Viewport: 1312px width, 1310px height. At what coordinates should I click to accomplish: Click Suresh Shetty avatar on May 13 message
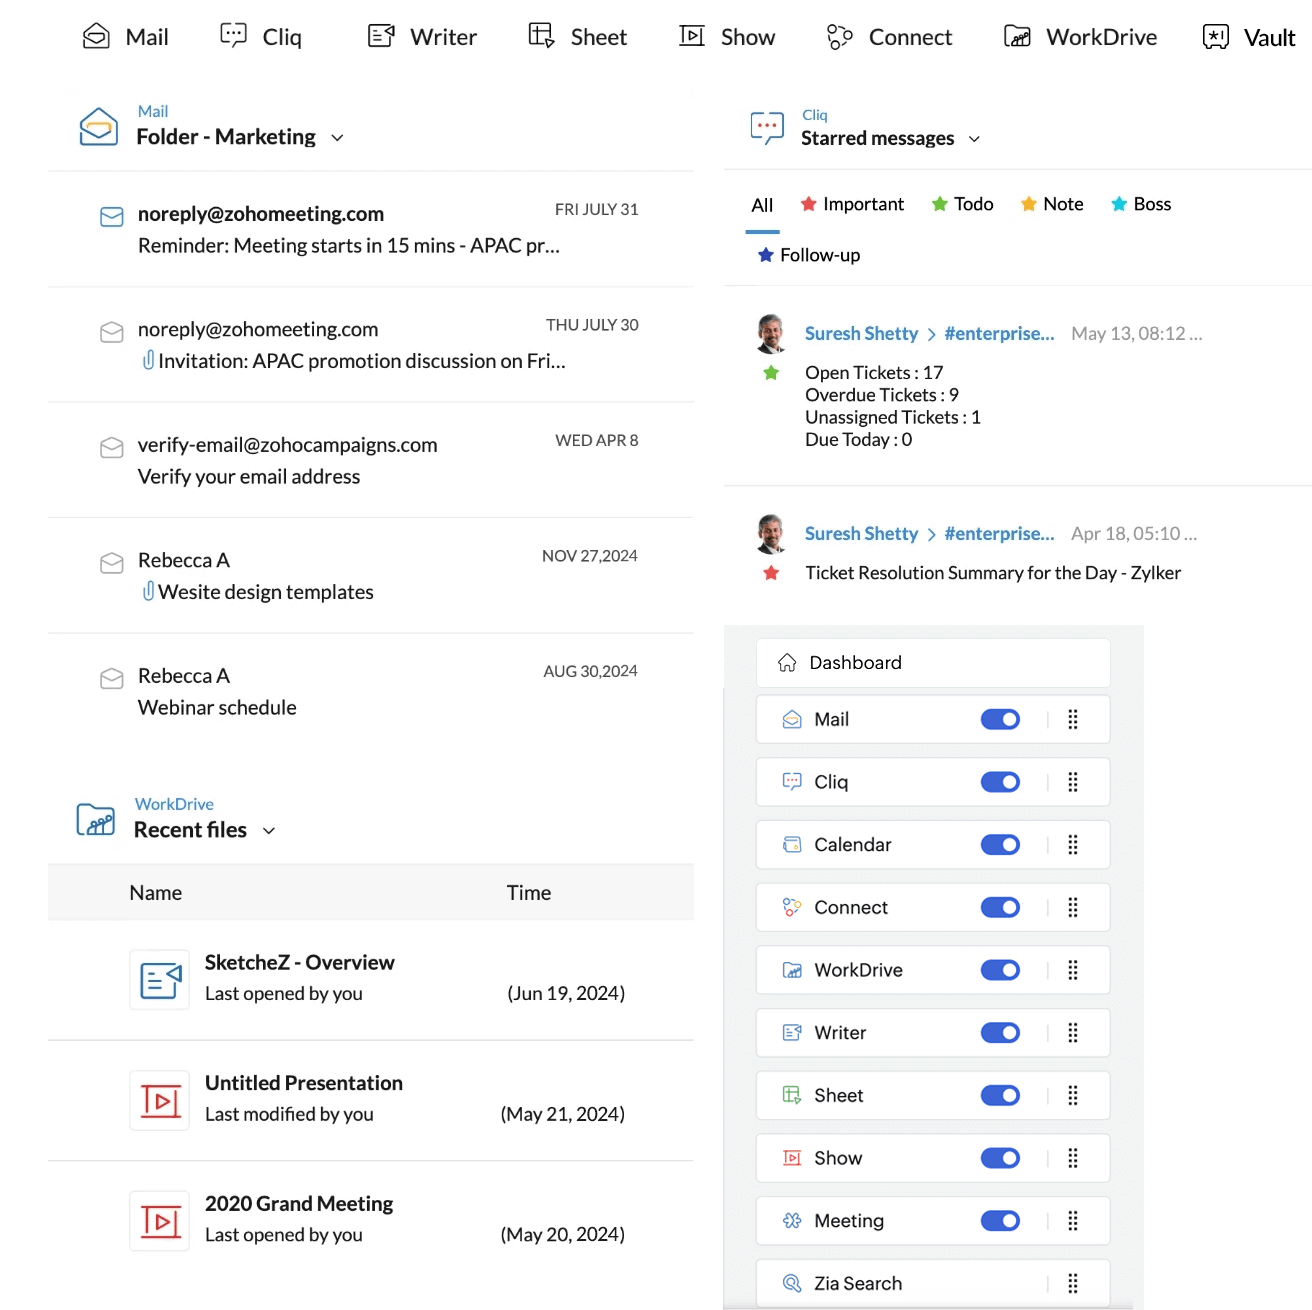pyautogui.click(x=771, y=334)
